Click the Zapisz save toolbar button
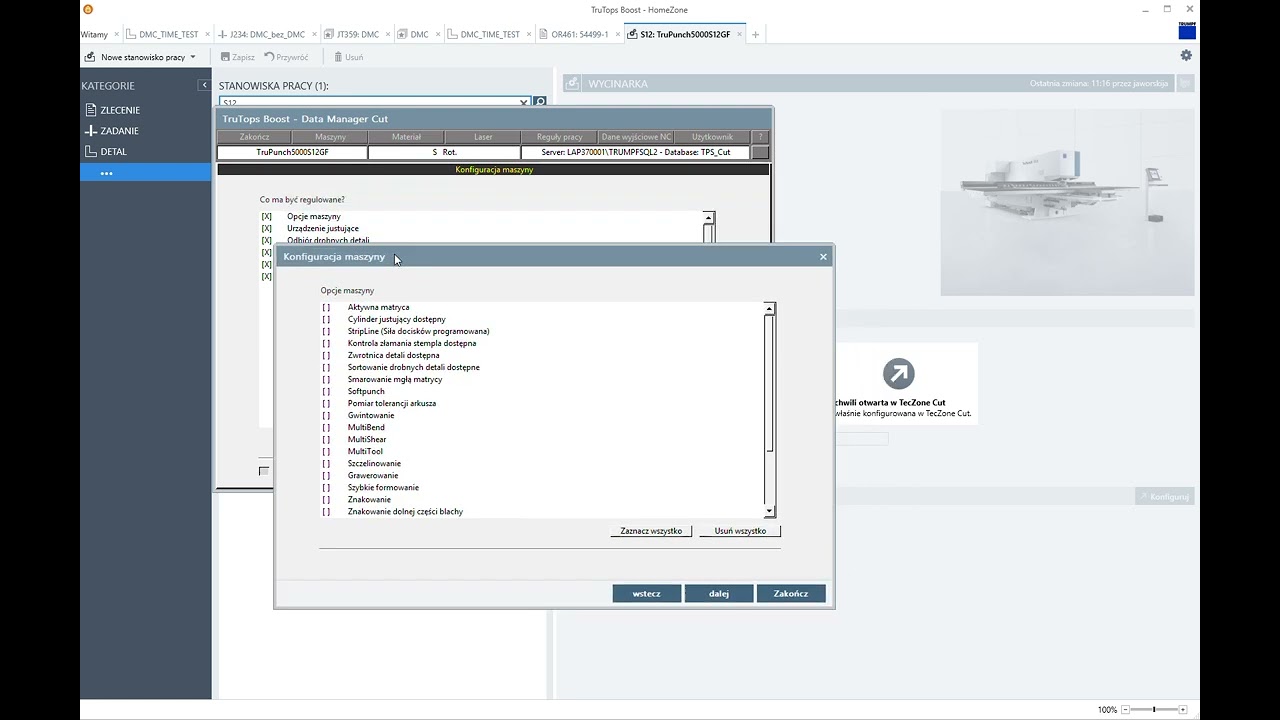Image resolution: width=1280 pixels, height=720 pixels. point(237,57)
